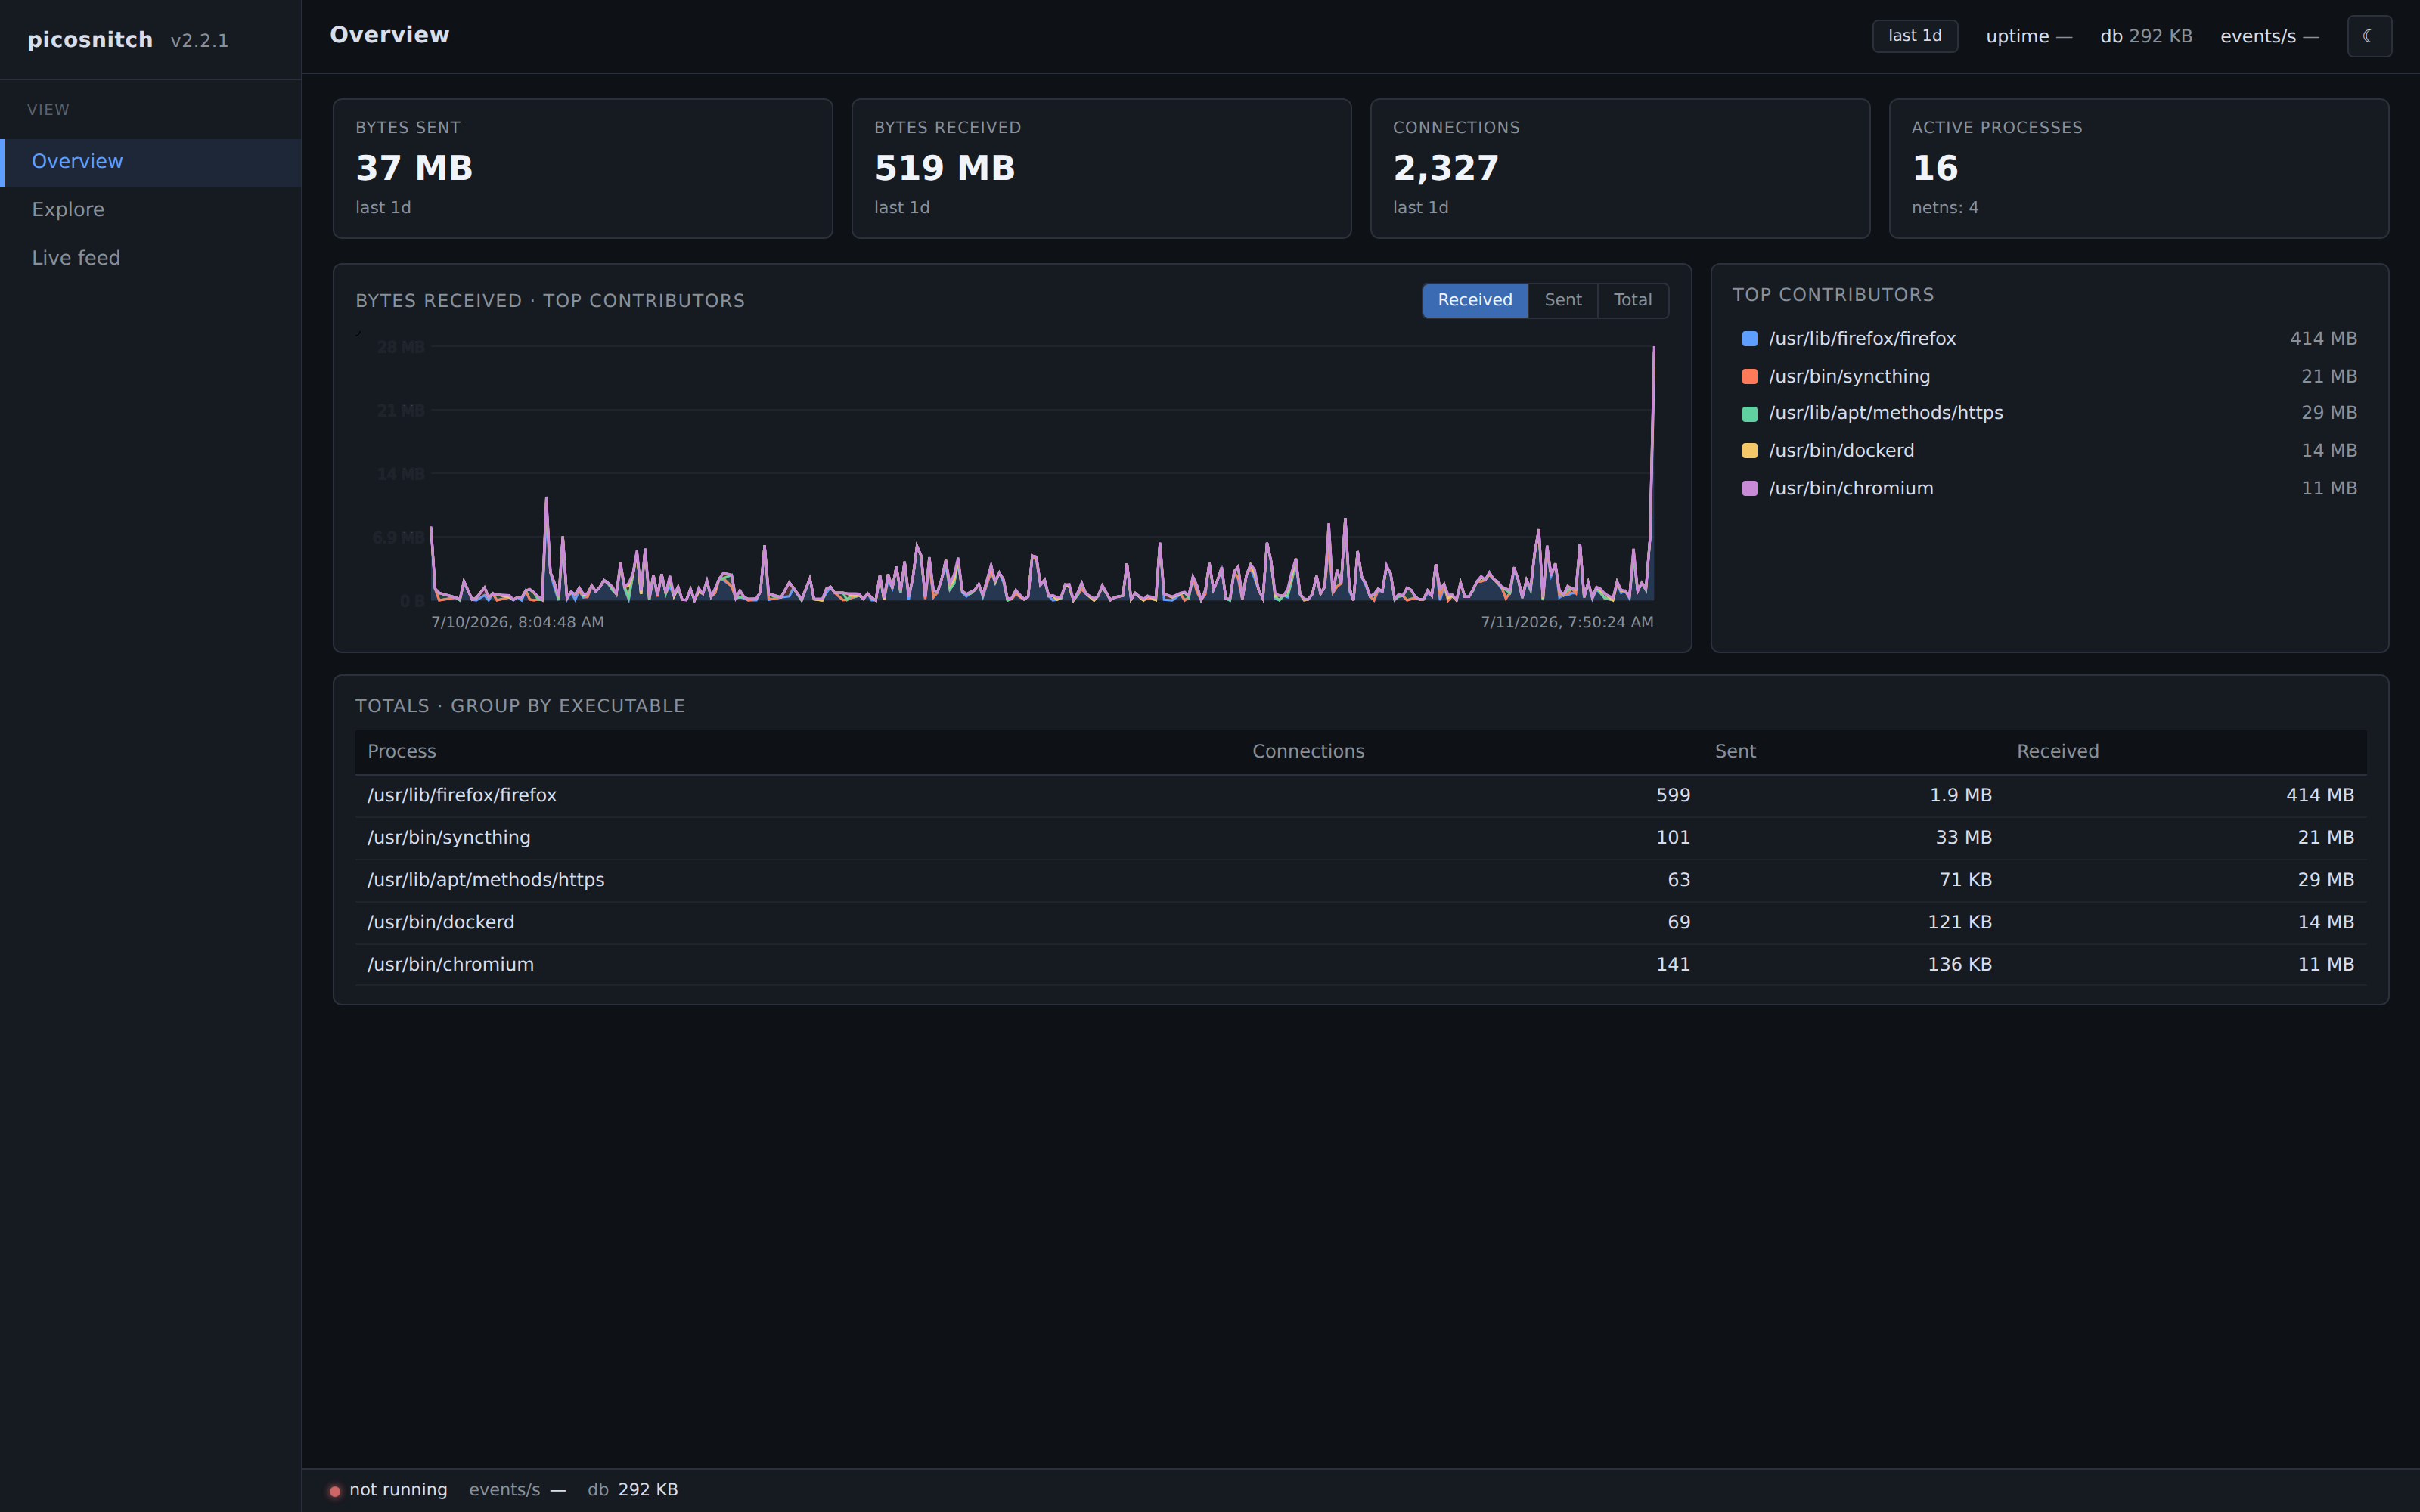Open /usr/bin/dockerd row in totals table
This screenshot has height=1512, width=2420.
coord(1360,923)
